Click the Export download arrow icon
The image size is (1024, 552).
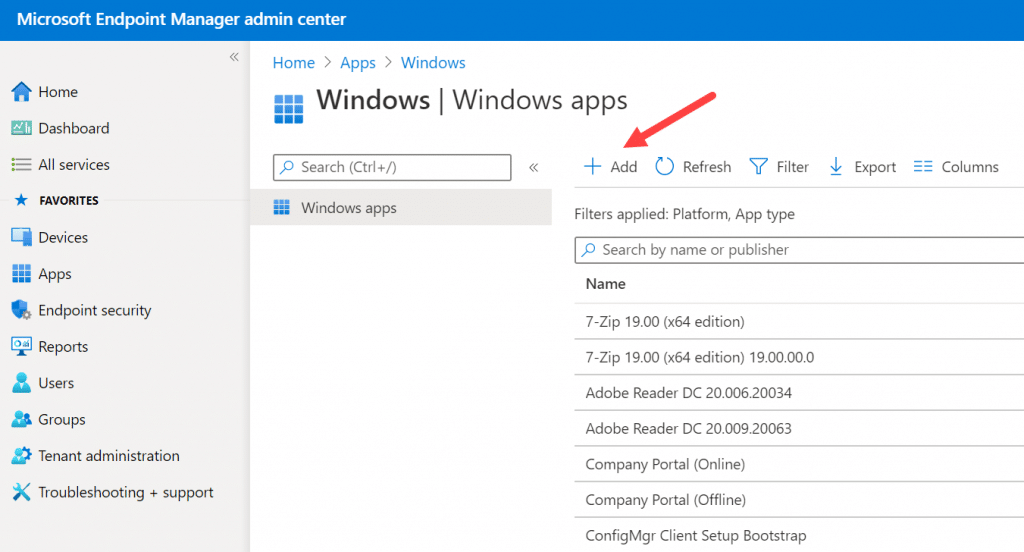pos(835,167)
